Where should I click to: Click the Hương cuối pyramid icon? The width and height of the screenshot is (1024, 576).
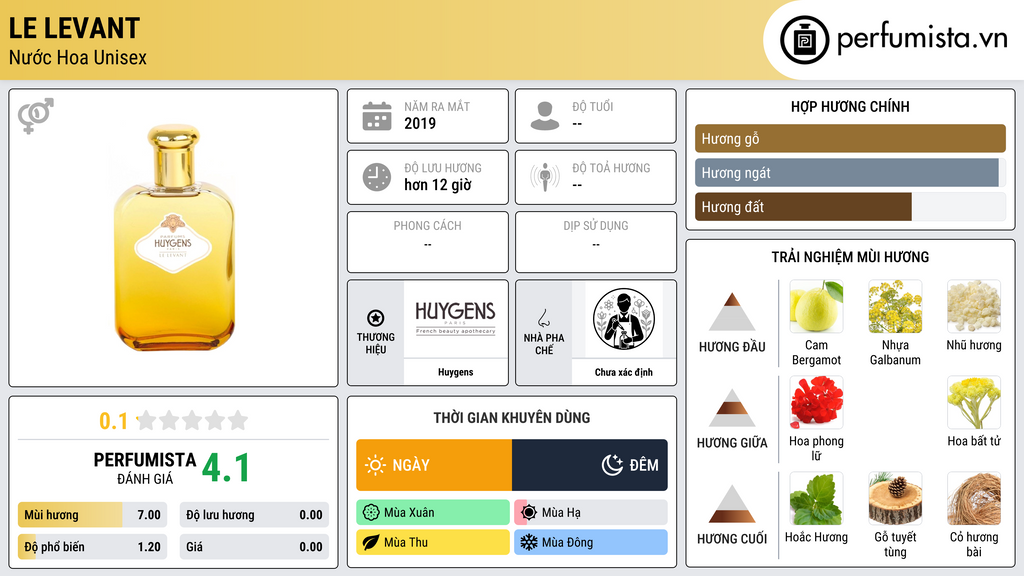732,504
